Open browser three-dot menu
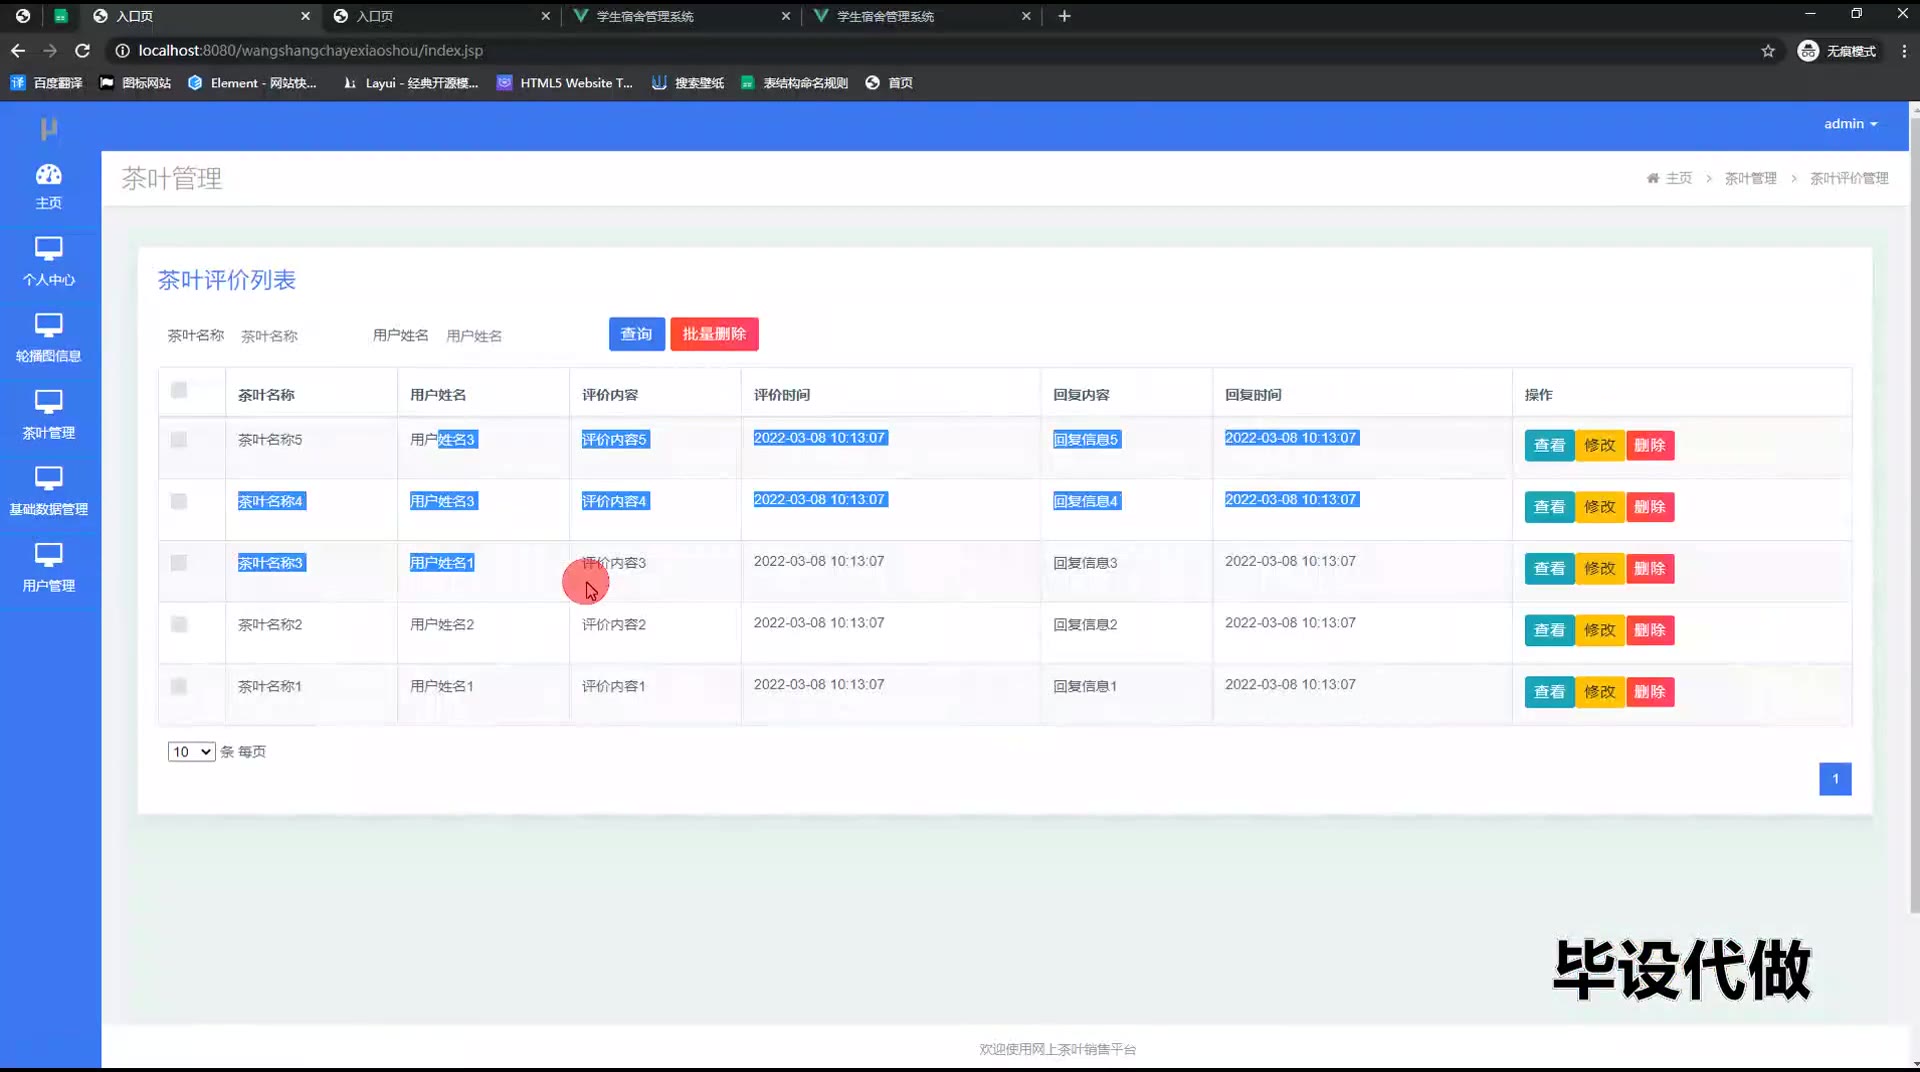The height and width of the screenshot is (1072, 1920). pos(1904,51)
